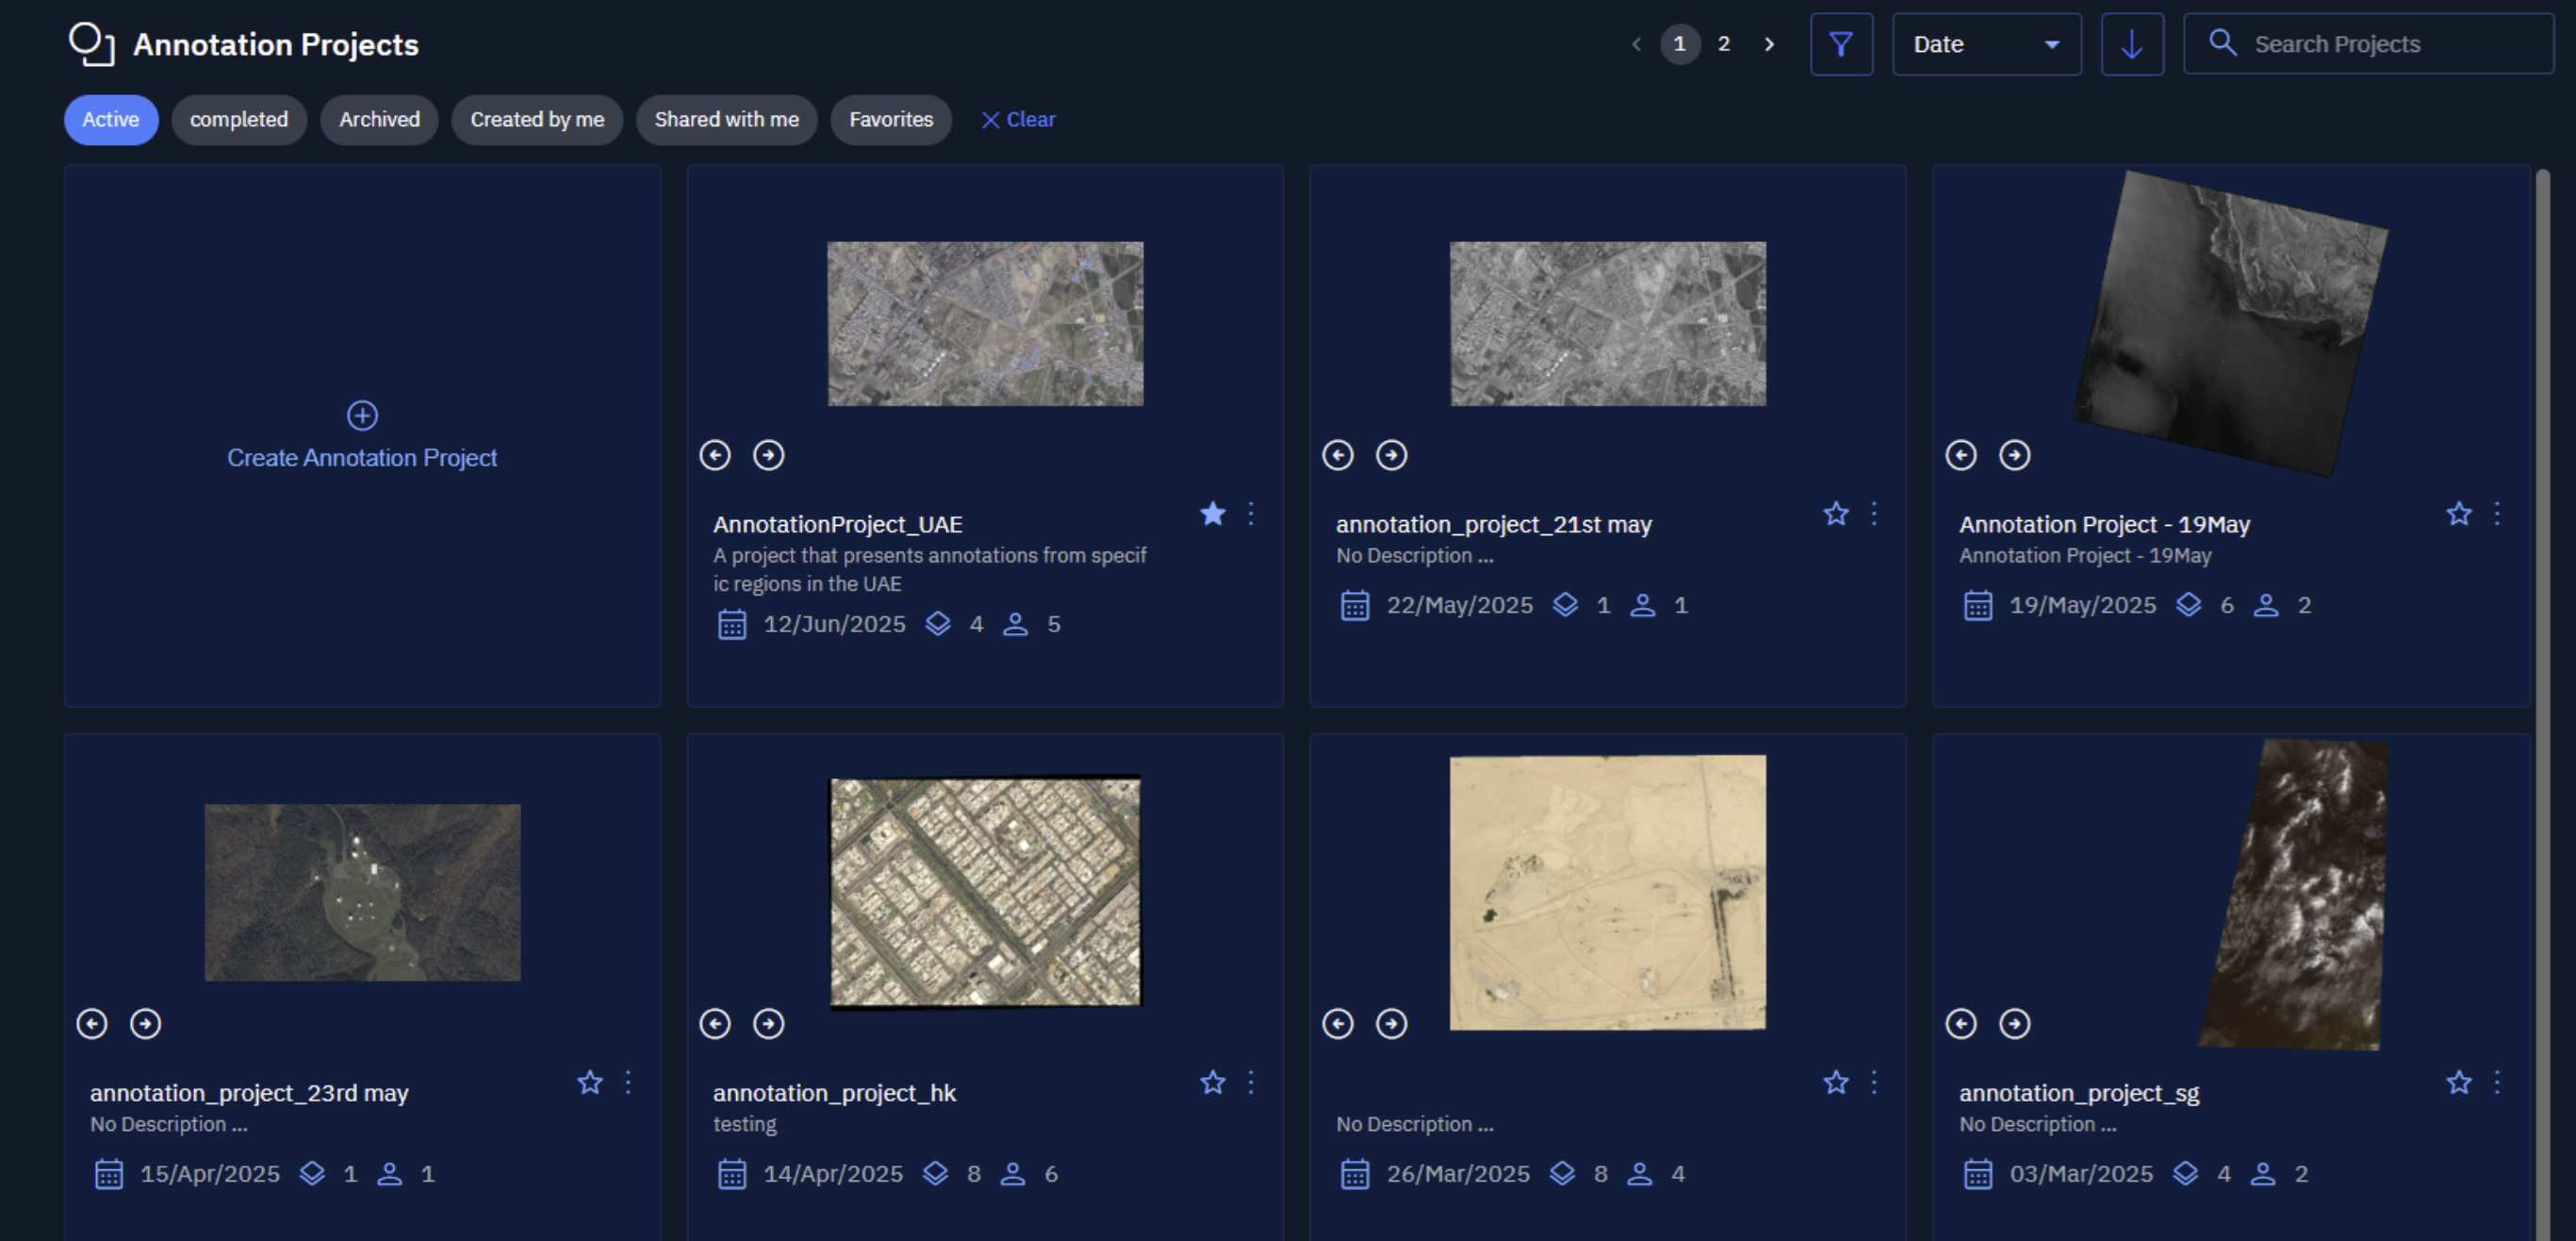Unfavorite AnnotationProject_UAE using its star
The height and width of the screenshot is (1241, 2576).
click(1212, 513)
